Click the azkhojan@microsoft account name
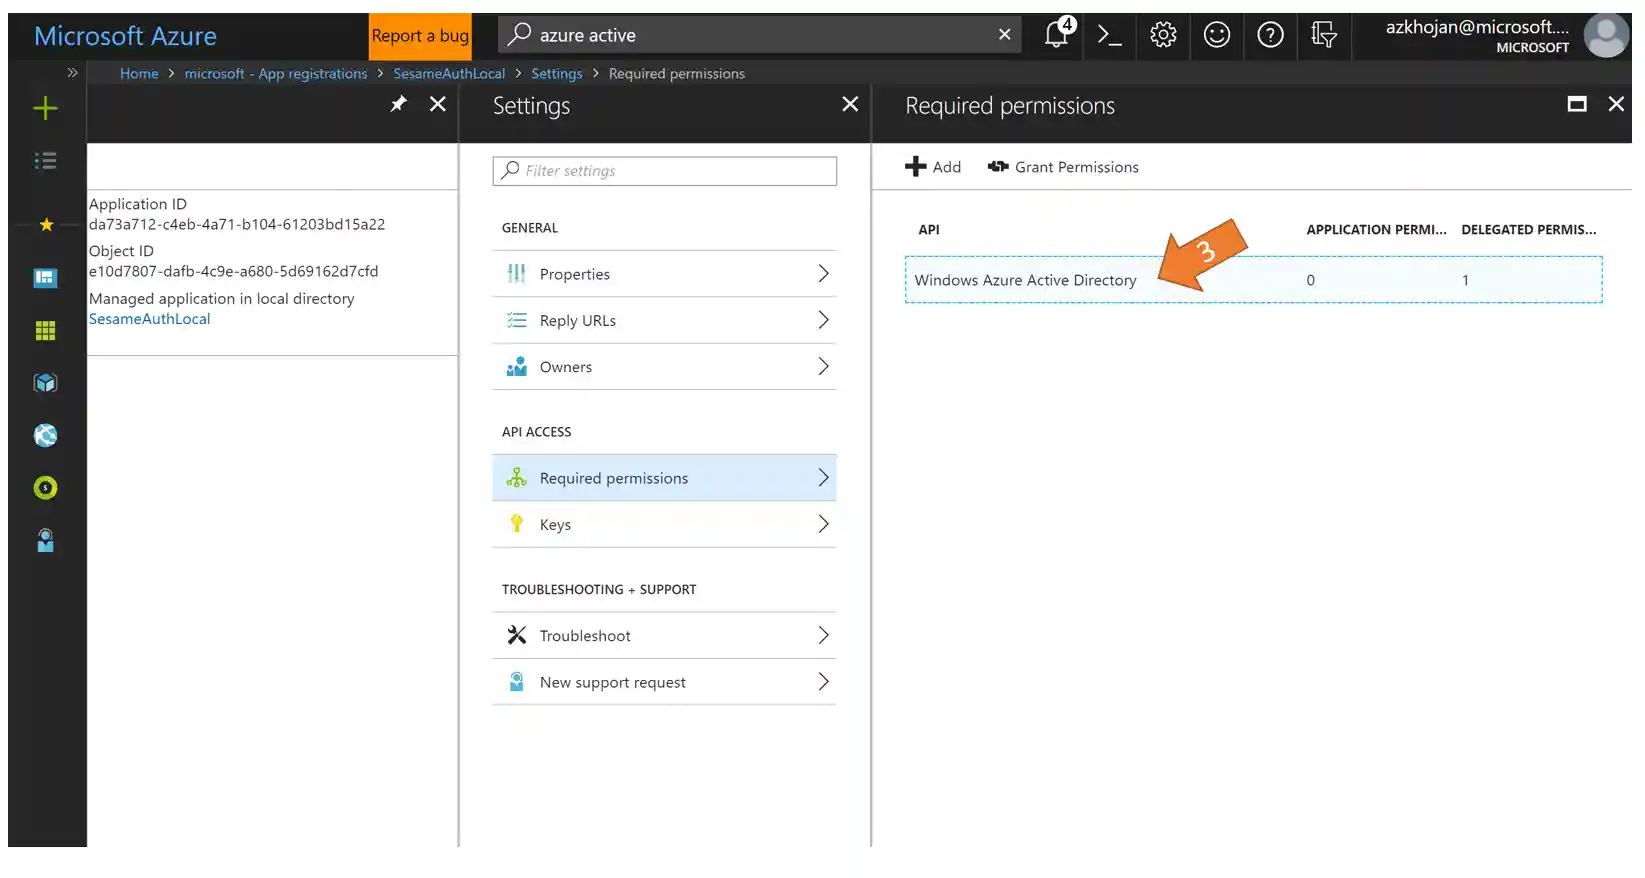 tap(1477, 28)
